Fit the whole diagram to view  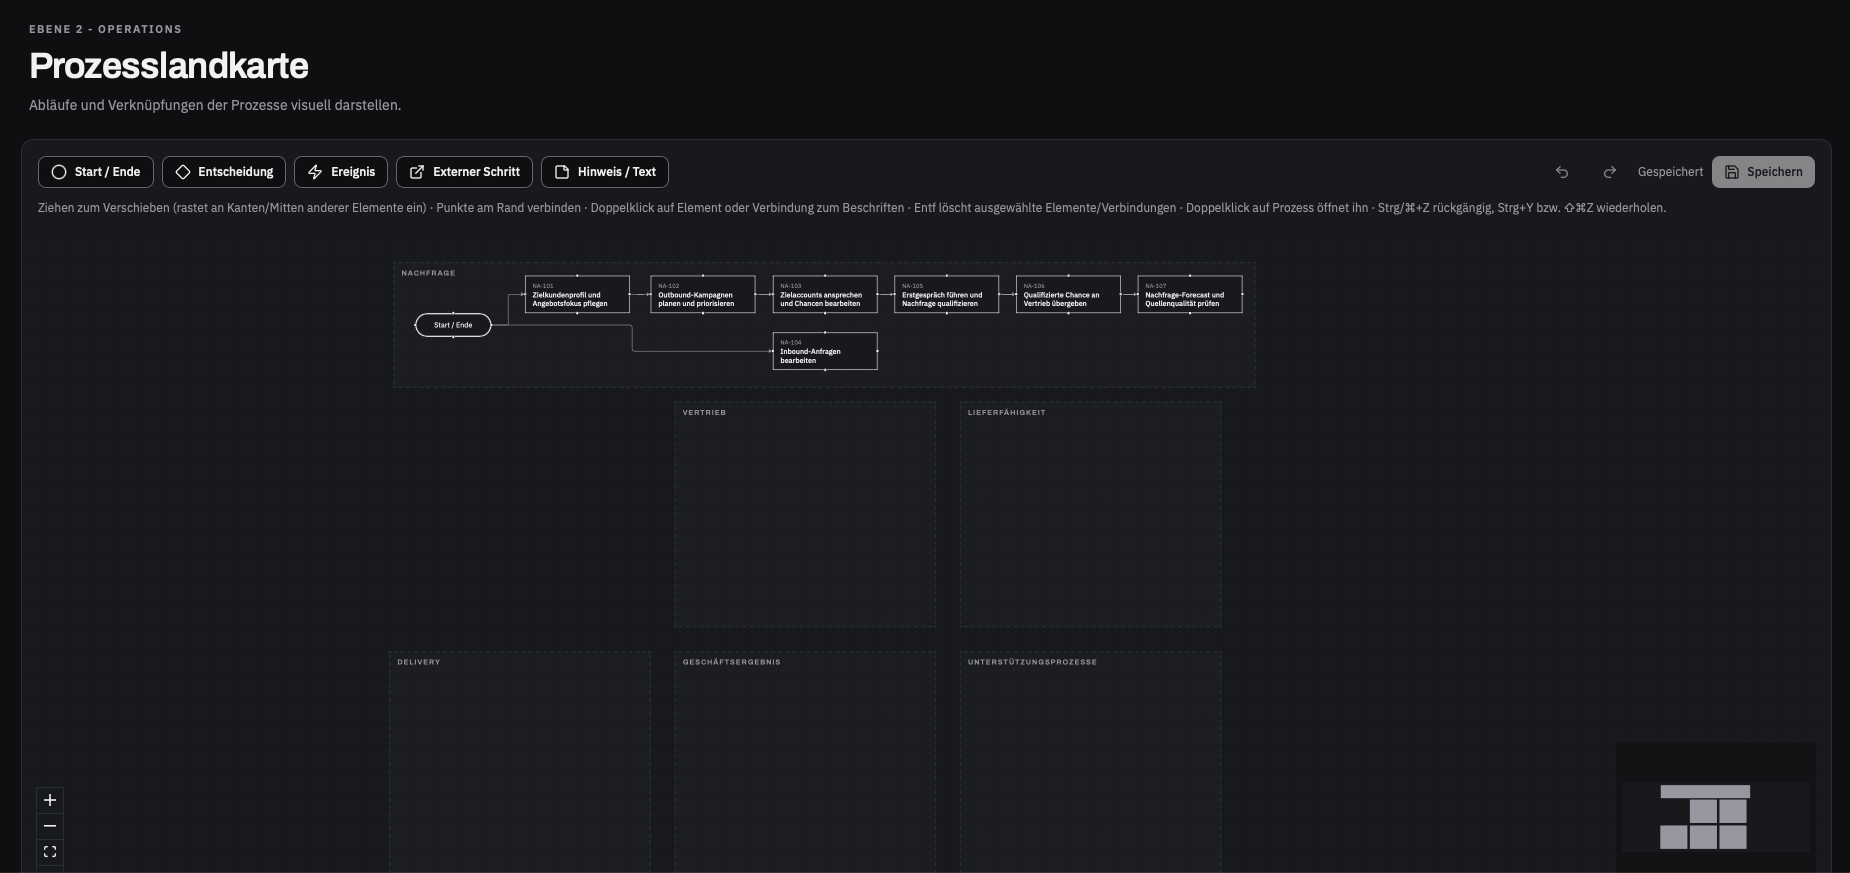click(x=50, y=852)
